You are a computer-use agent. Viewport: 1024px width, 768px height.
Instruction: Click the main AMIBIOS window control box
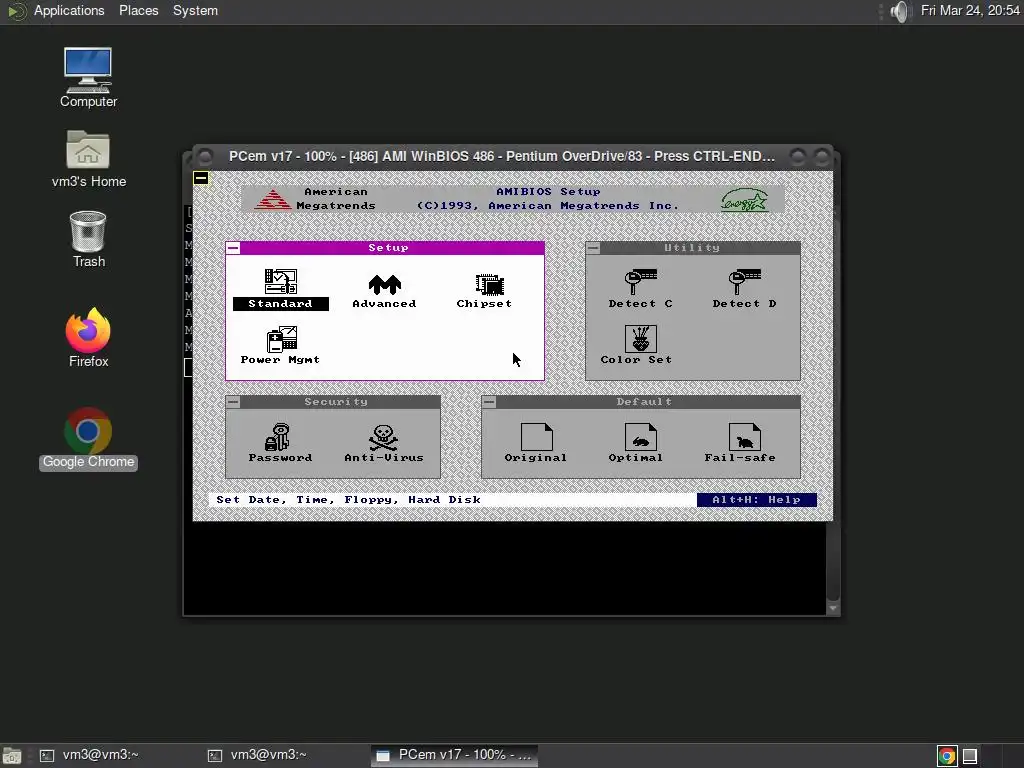(x=201, y=178)
